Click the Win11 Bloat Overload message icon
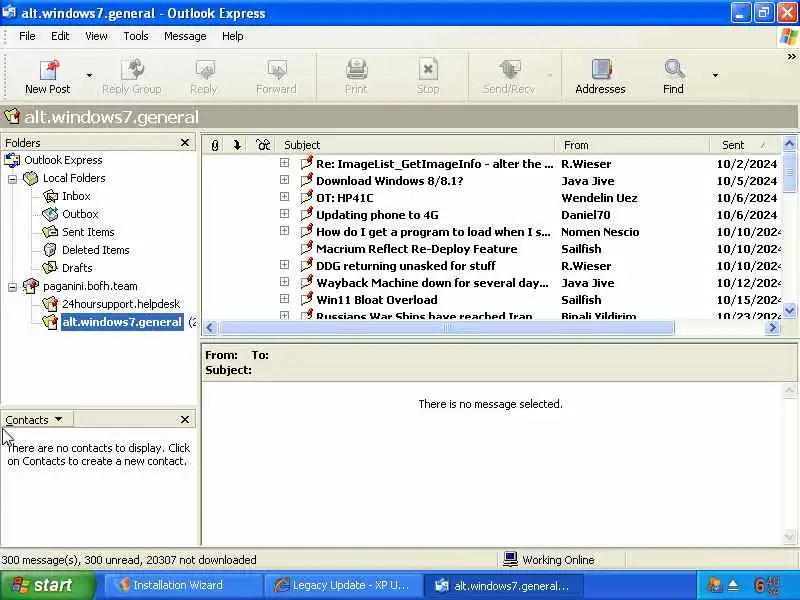 click(x=307, y=298)
